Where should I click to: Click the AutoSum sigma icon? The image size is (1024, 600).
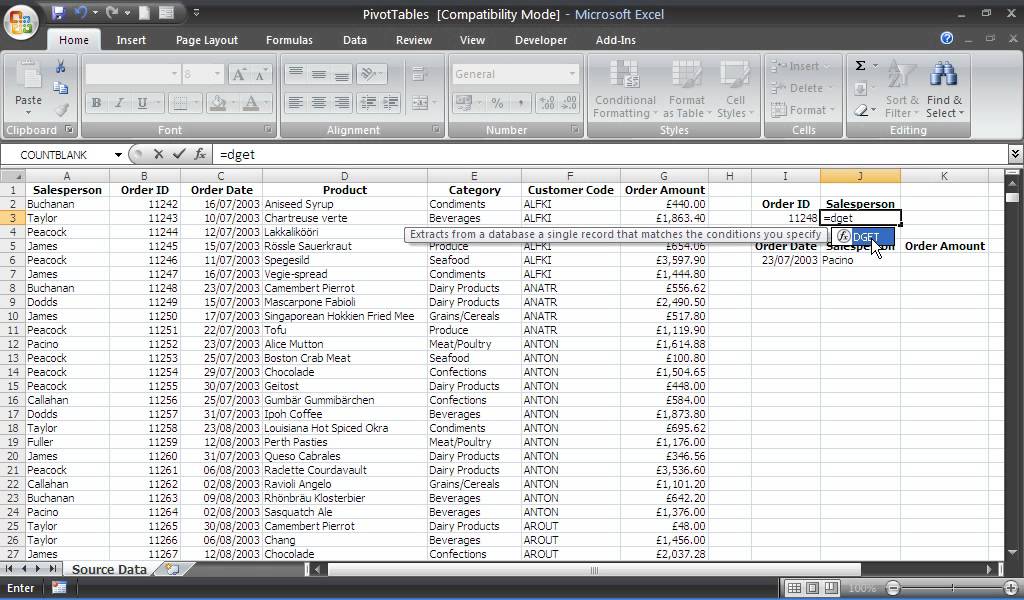point(861,66)
